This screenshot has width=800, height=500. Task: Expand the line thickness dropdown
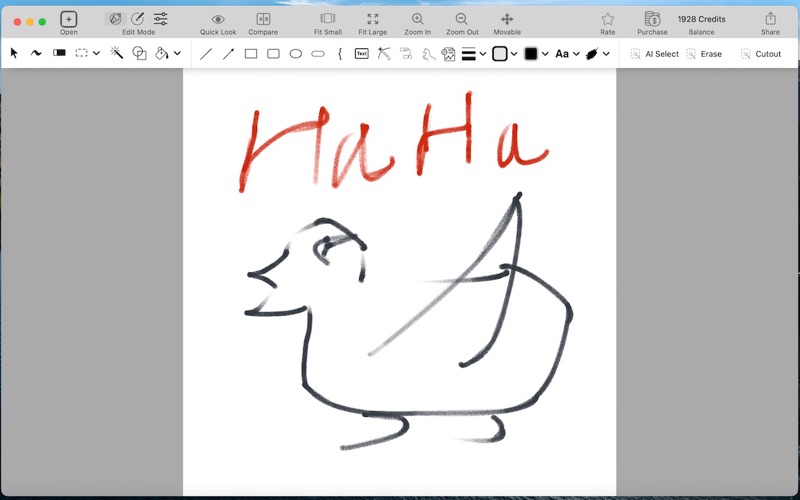[x=483, y=54]
